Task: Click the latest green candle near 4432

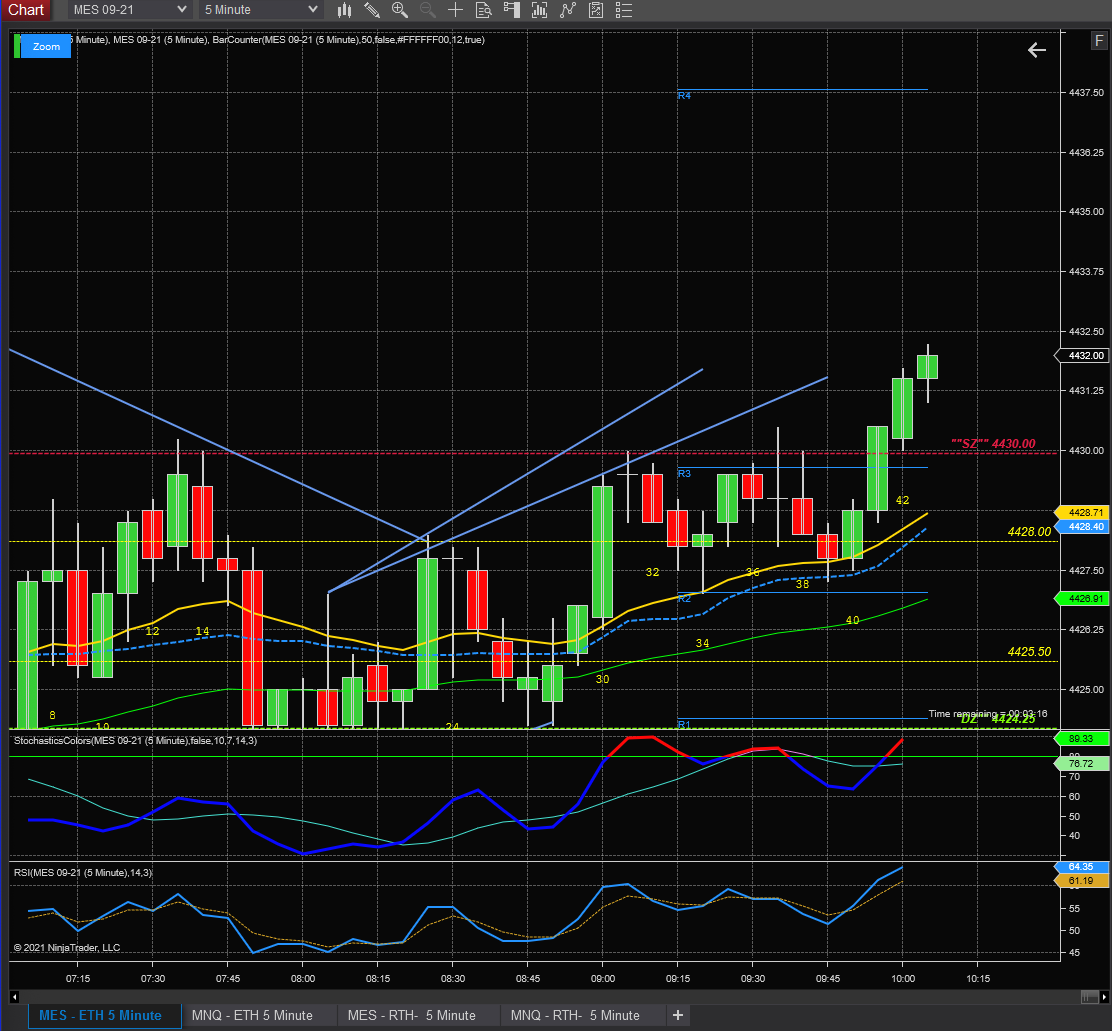Action: (927, 367)
